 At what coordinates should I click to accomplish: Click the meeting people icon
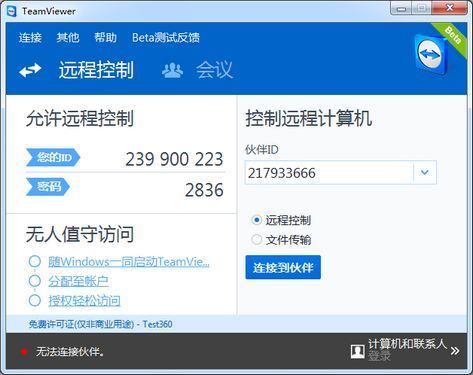click(x=172, y=70)
